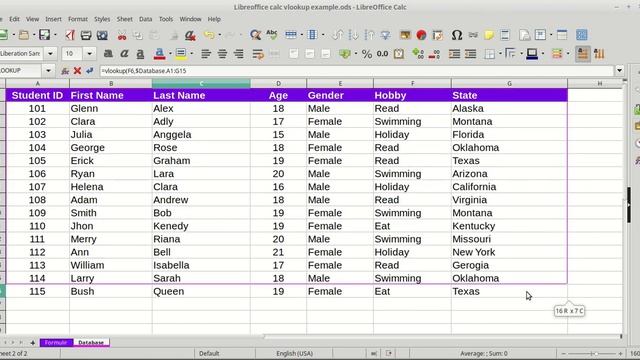Open background color dropdown arrow
The width and height of the screenshot is (640, 360).
pos(191,54)
